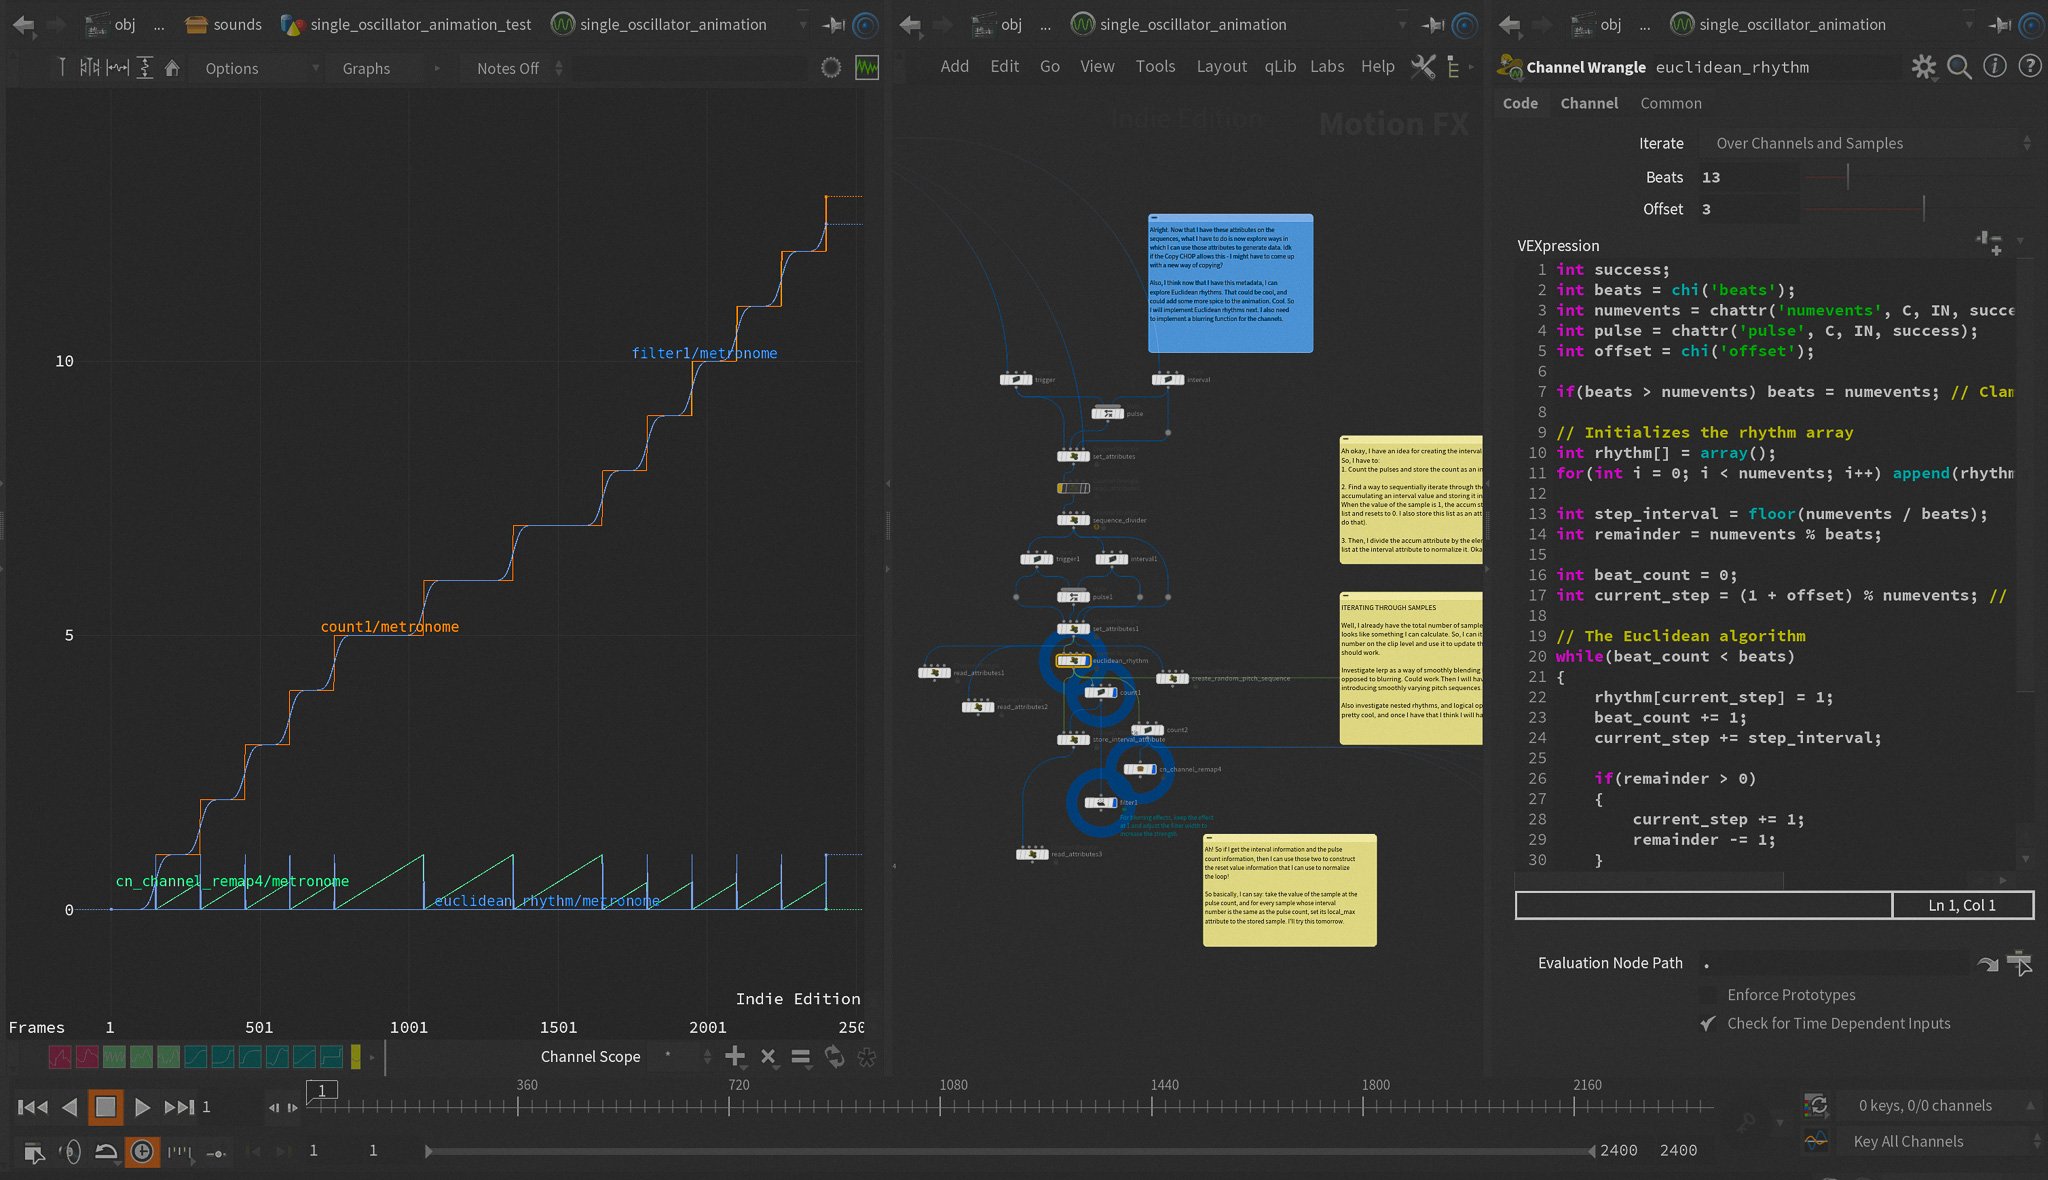Image resolution: width=2048 pixels, height=1180 pixels.
Task: Open the node info icon in the parameter pane
Action: coord(1995,66)
